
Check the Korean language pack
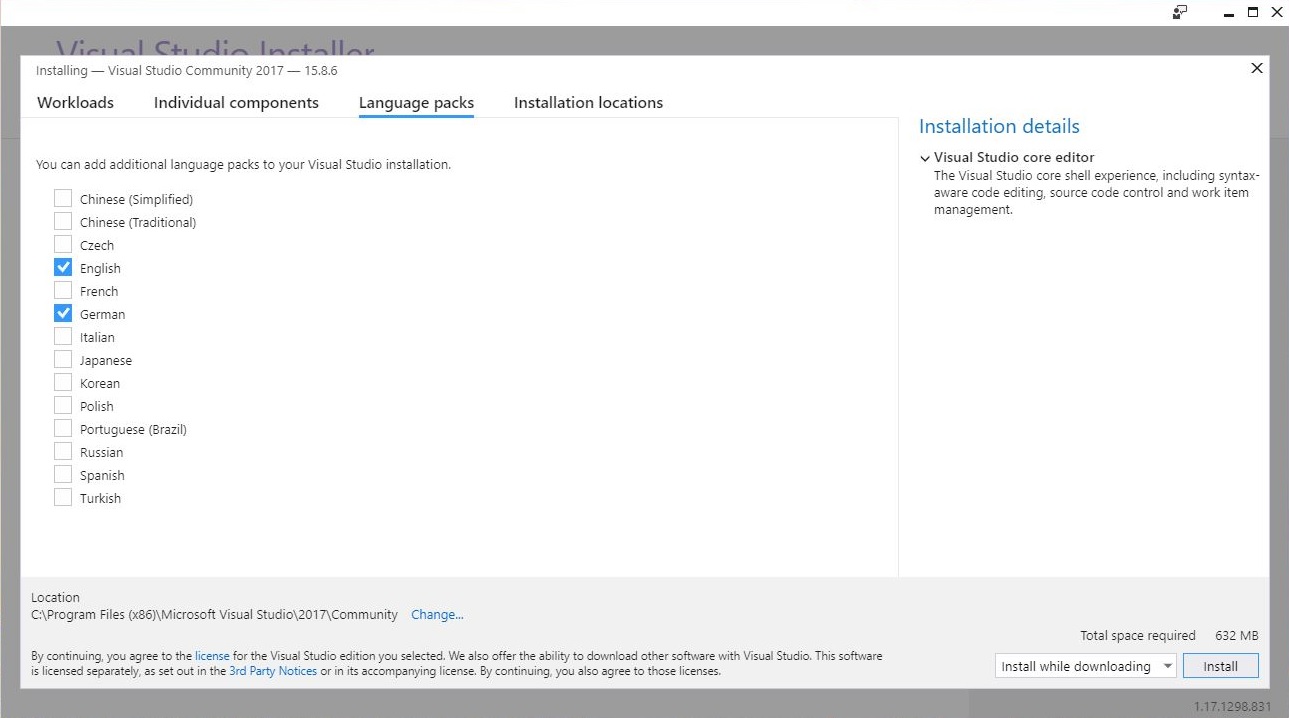click(x=63, y=382)
